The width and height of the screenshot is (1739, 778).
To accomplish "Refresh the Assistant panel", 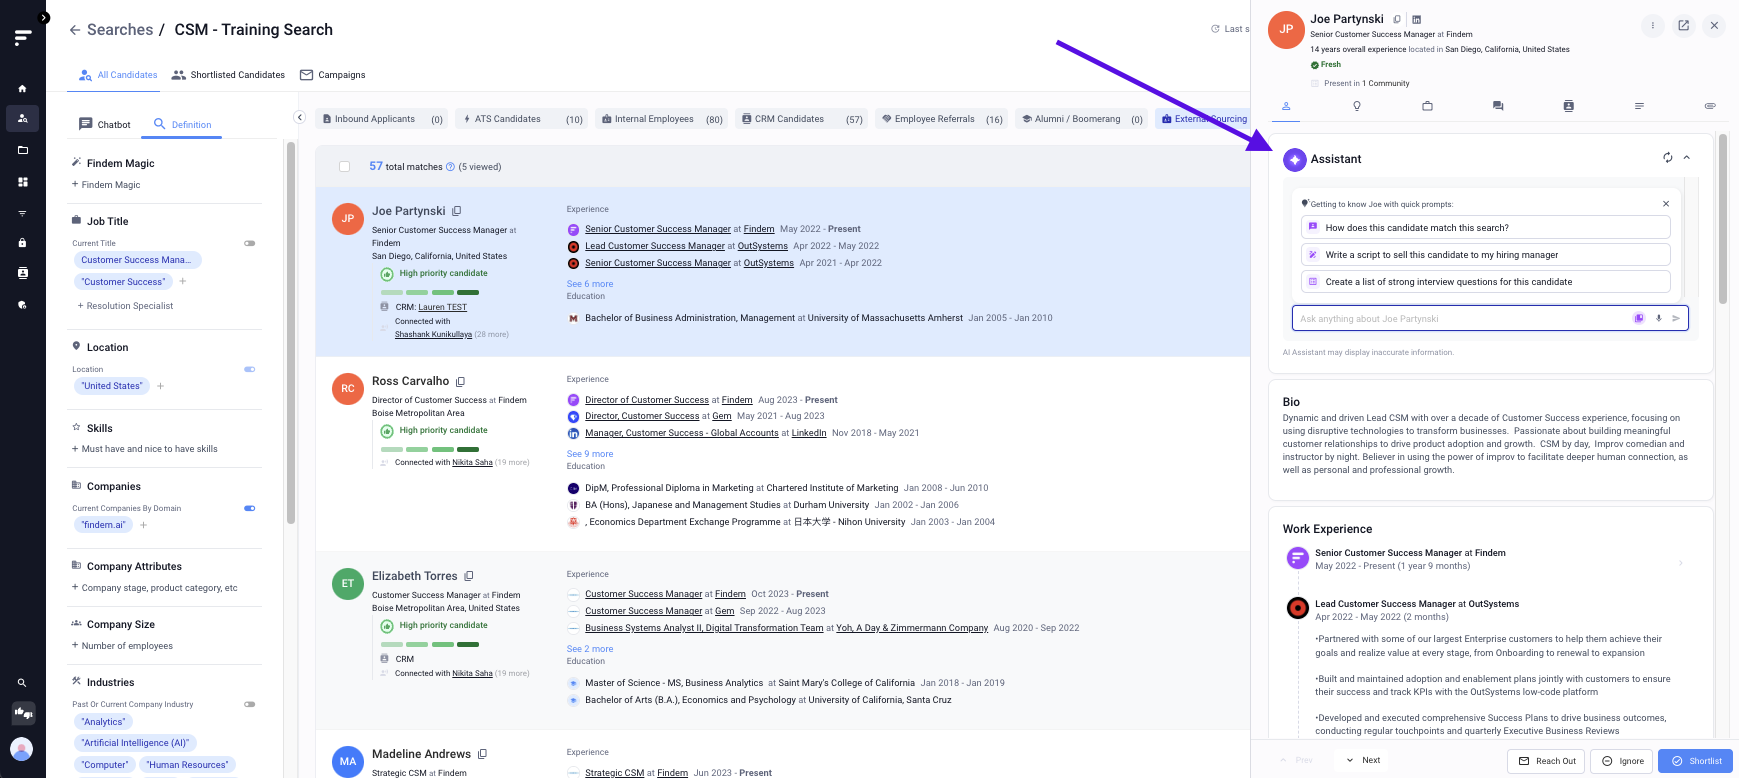I will pyautogui.click(x=1668, y=158).
